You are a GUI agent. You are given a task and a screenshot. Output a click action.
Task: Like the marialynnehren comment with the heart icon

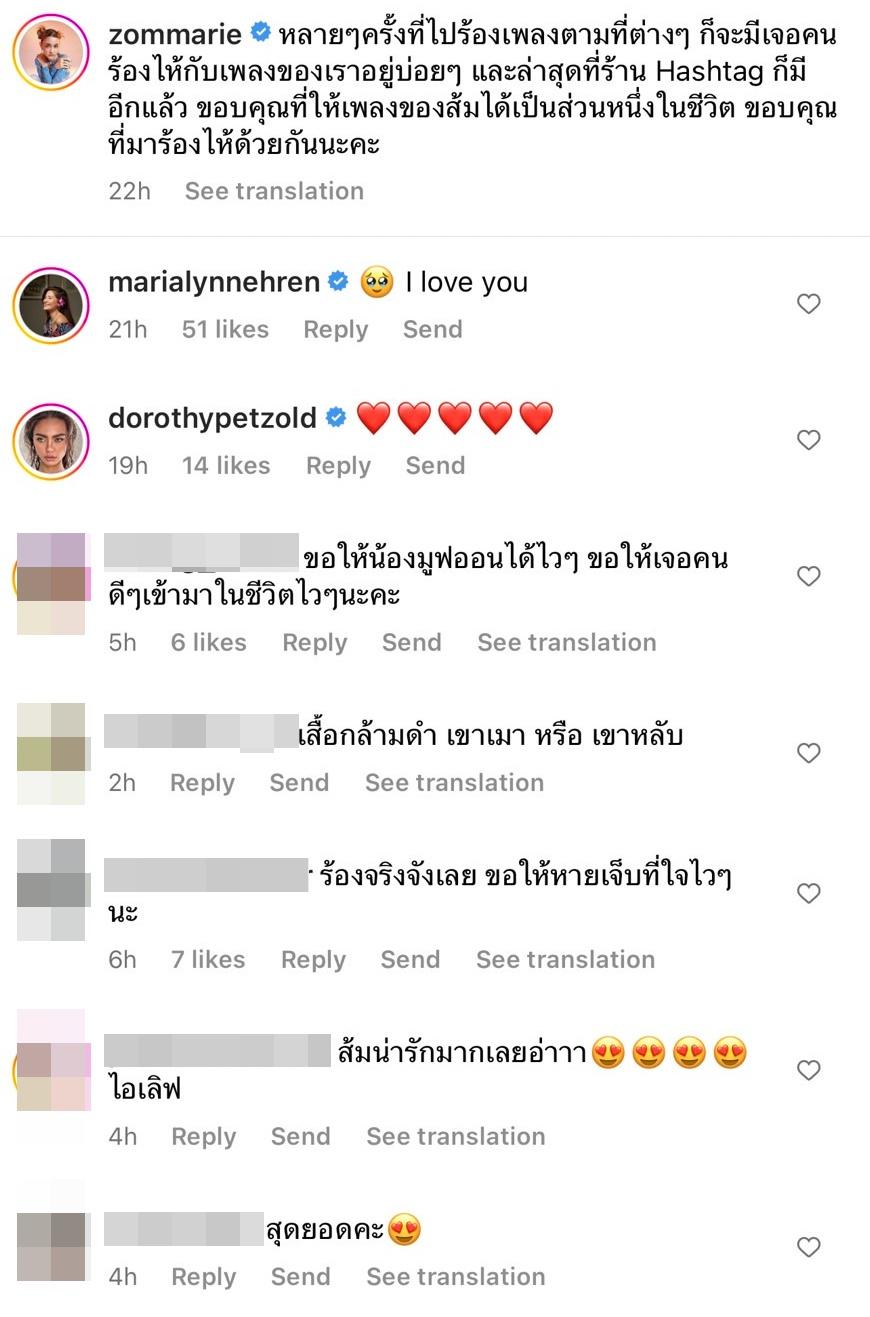pyautogui.click(x=808, y=304)
